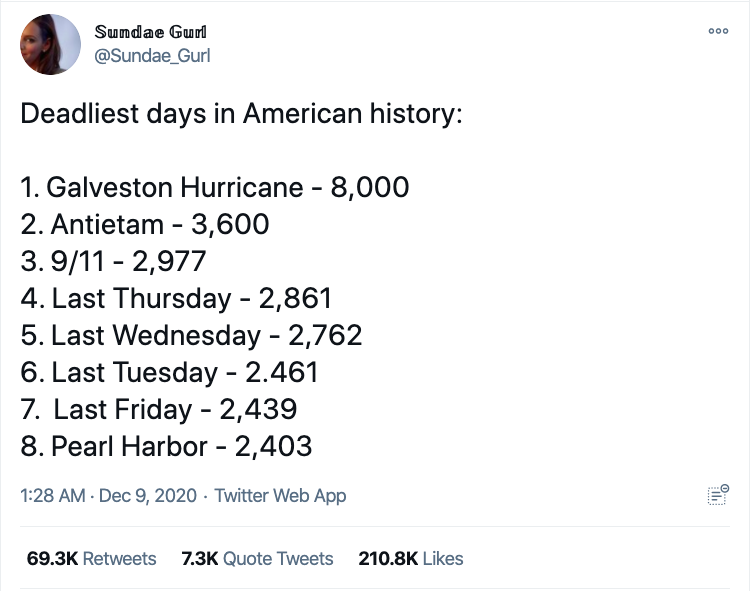This screenshot has width=750, height=591.
Task: Click the 1:28 AM timestamp
Action: pyautogui.click(x=52, y=495)
